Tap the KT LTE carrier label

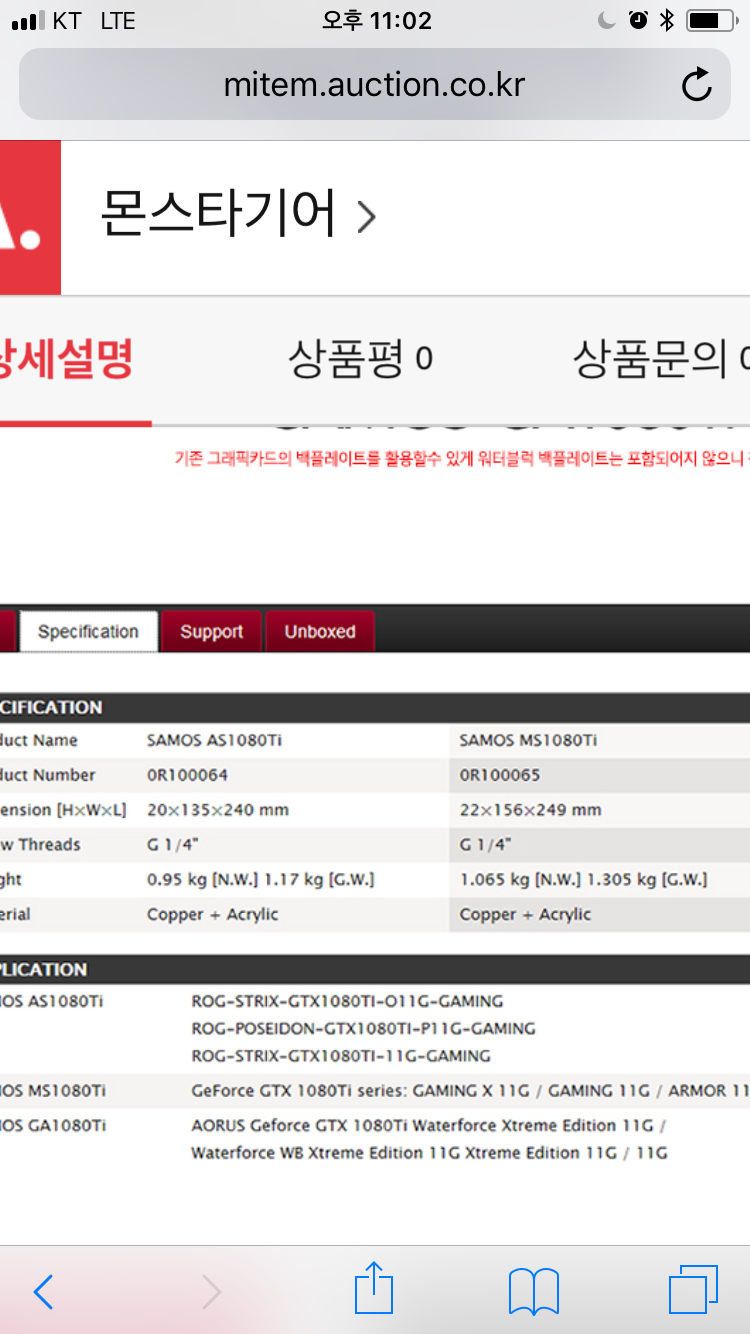coord(94,22)
